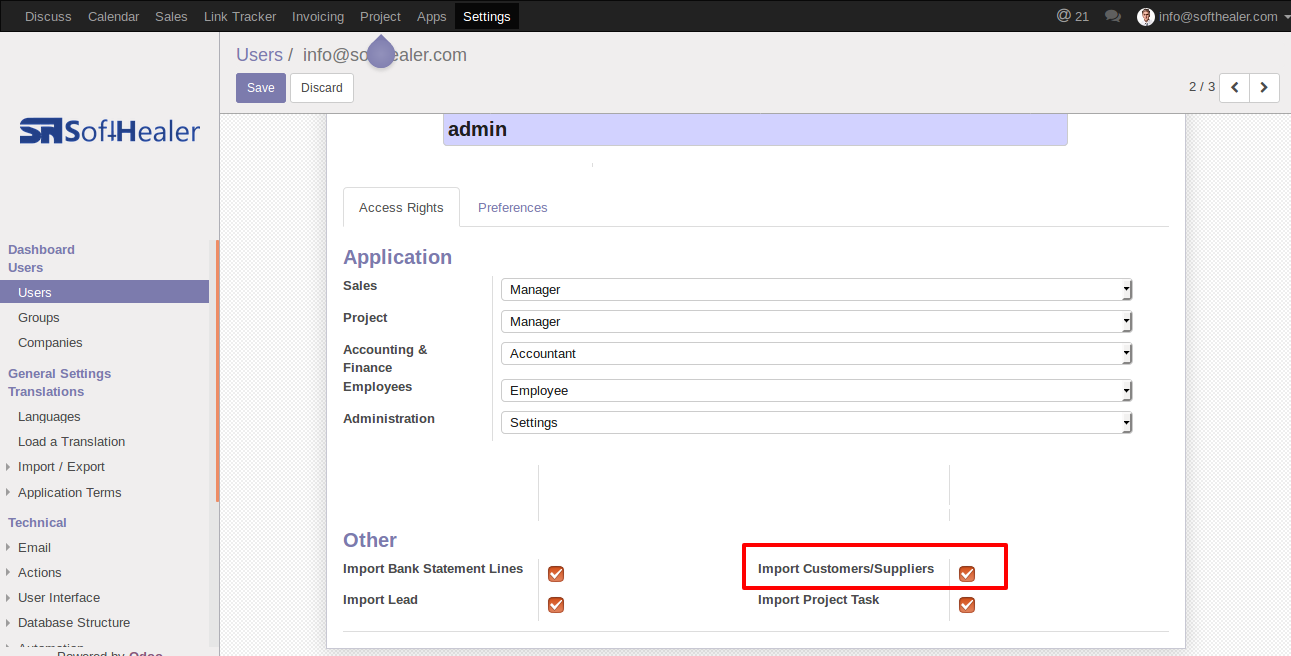Toggle the Import Lead checkbox
This screenshot has height=656, width=1291.
pos(556,605)
